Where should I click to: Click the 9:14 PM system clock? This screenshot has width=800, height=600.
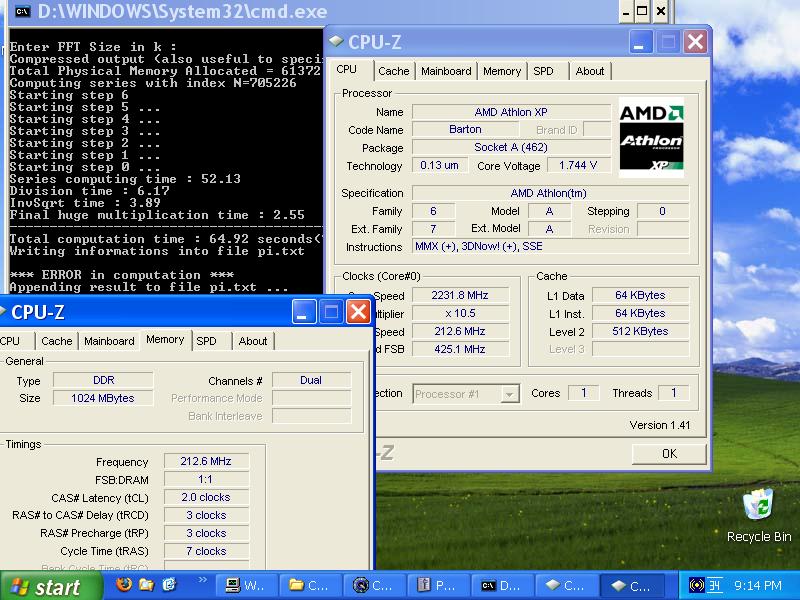pyautogui.click(x=758, y=586)
